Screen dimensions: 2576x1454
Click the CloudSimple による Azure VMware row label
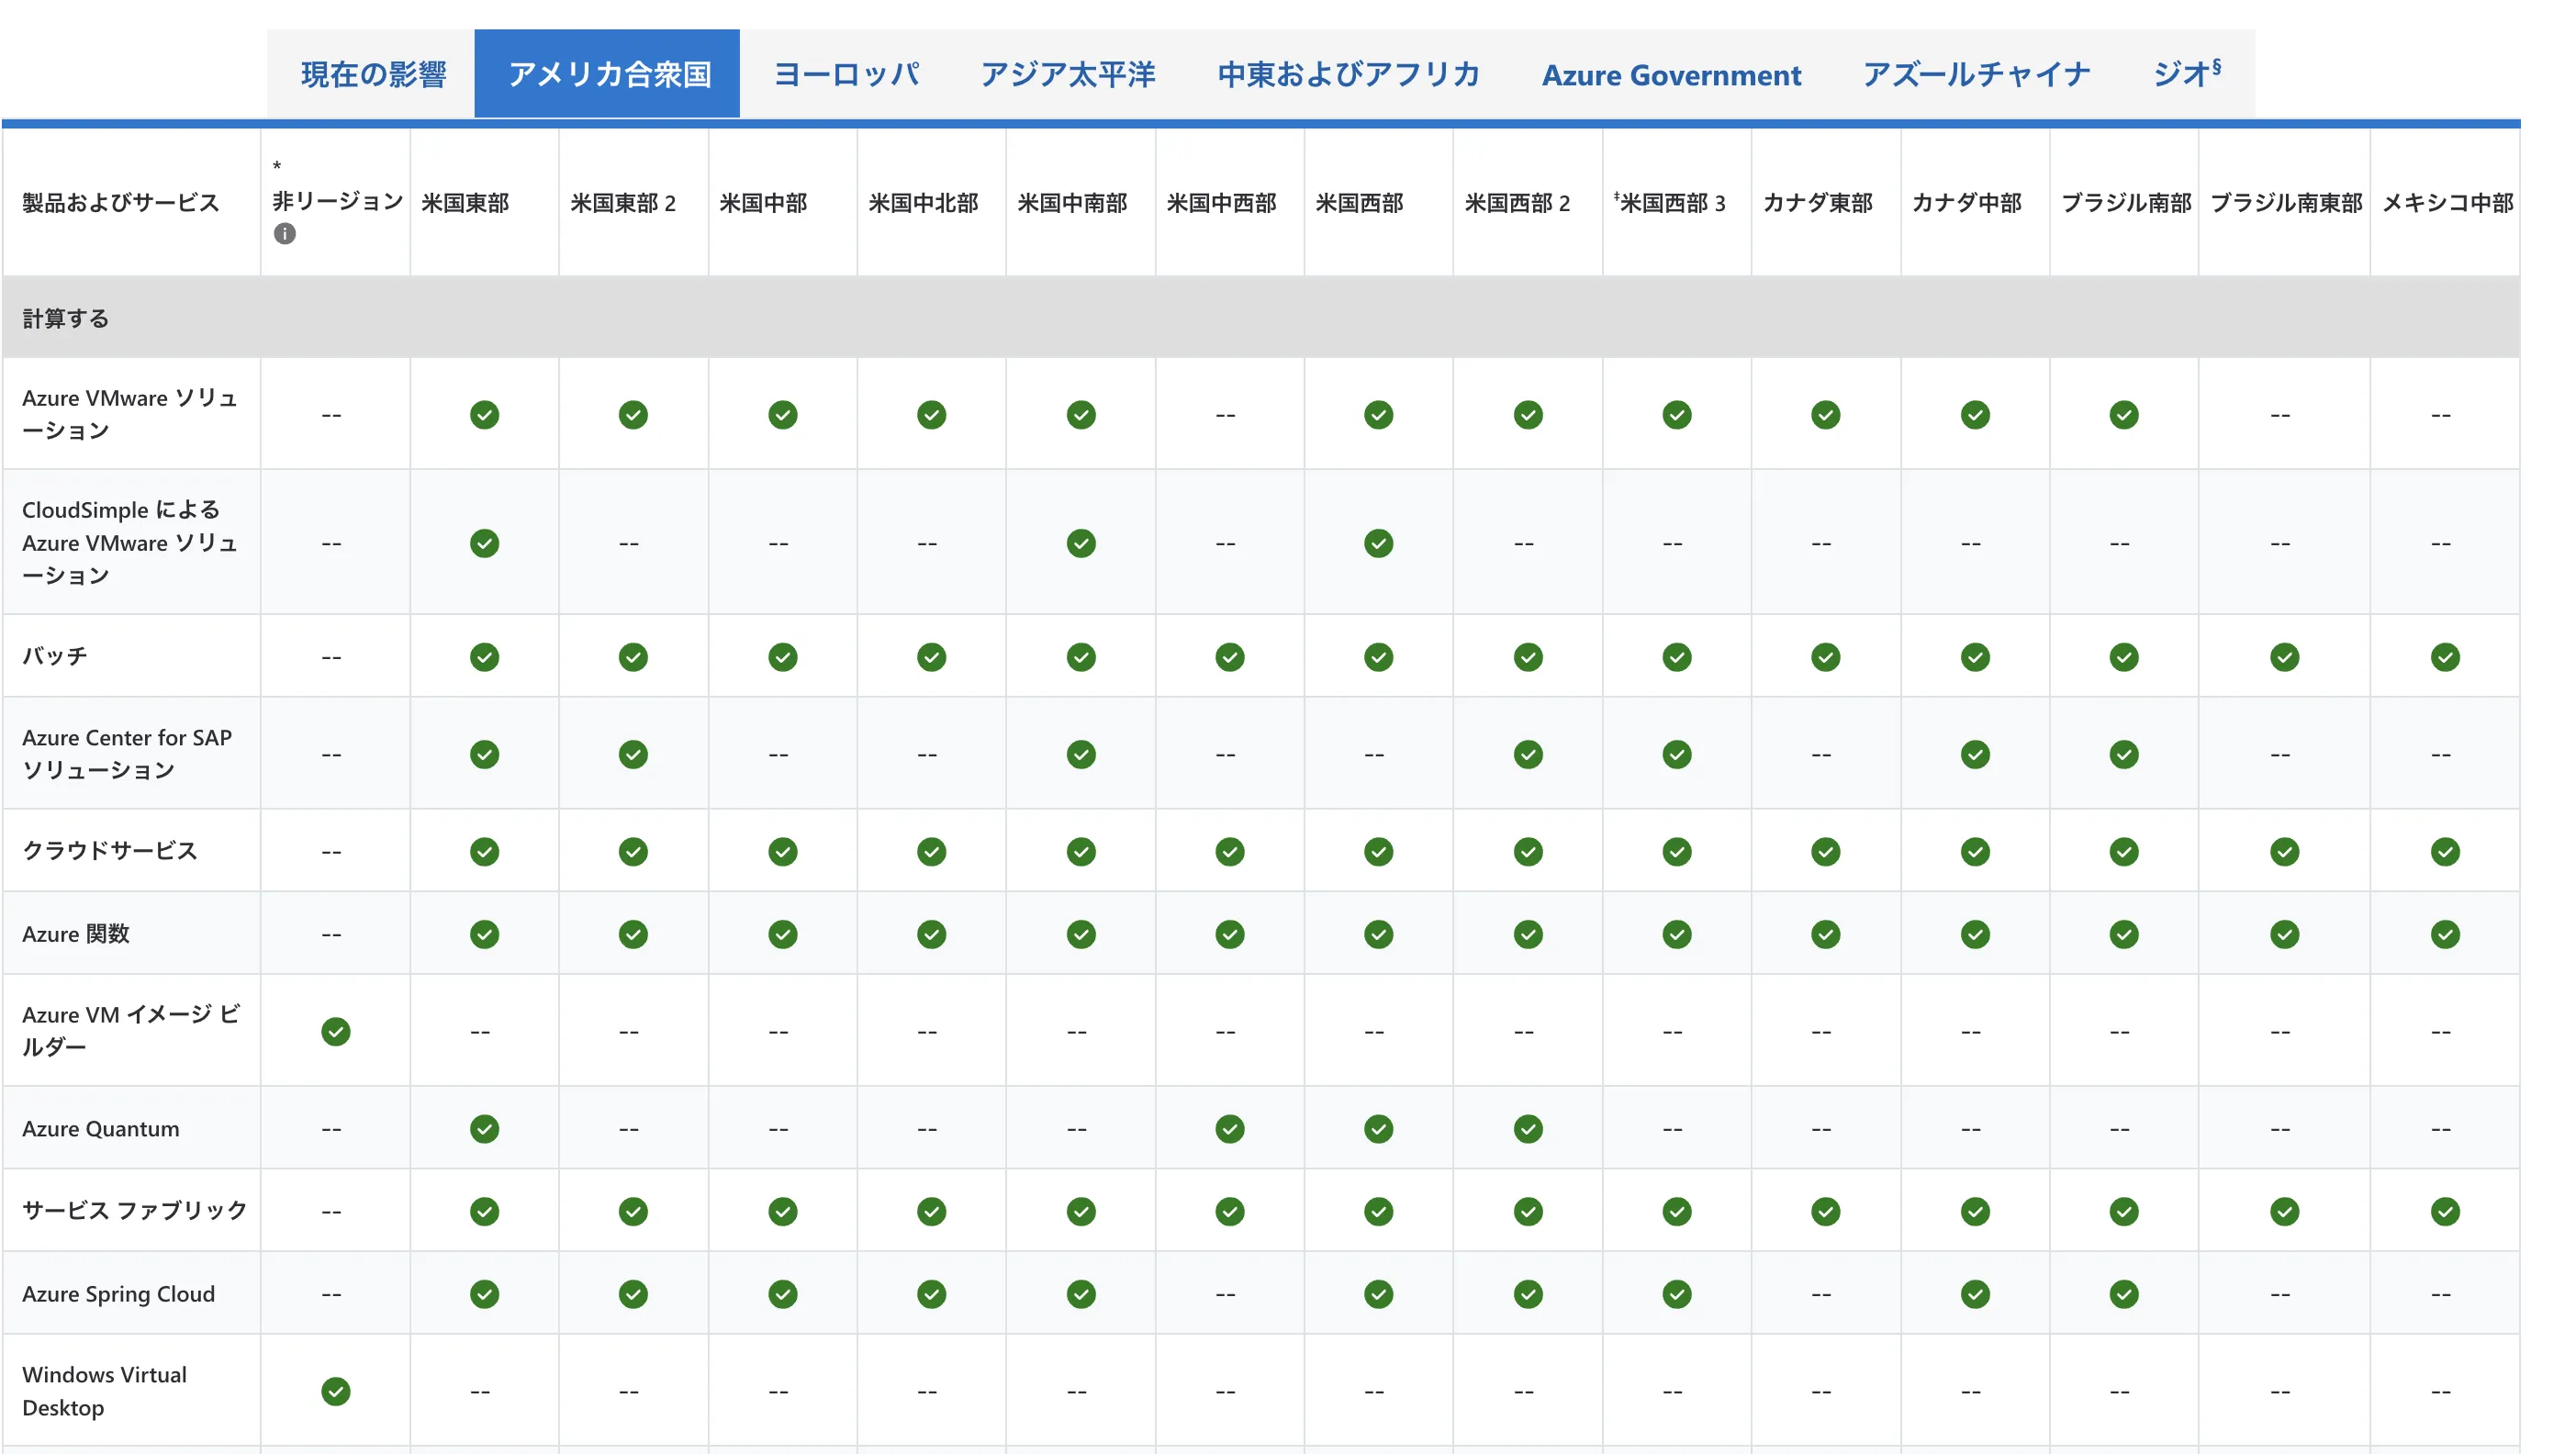tap(130, 542)
